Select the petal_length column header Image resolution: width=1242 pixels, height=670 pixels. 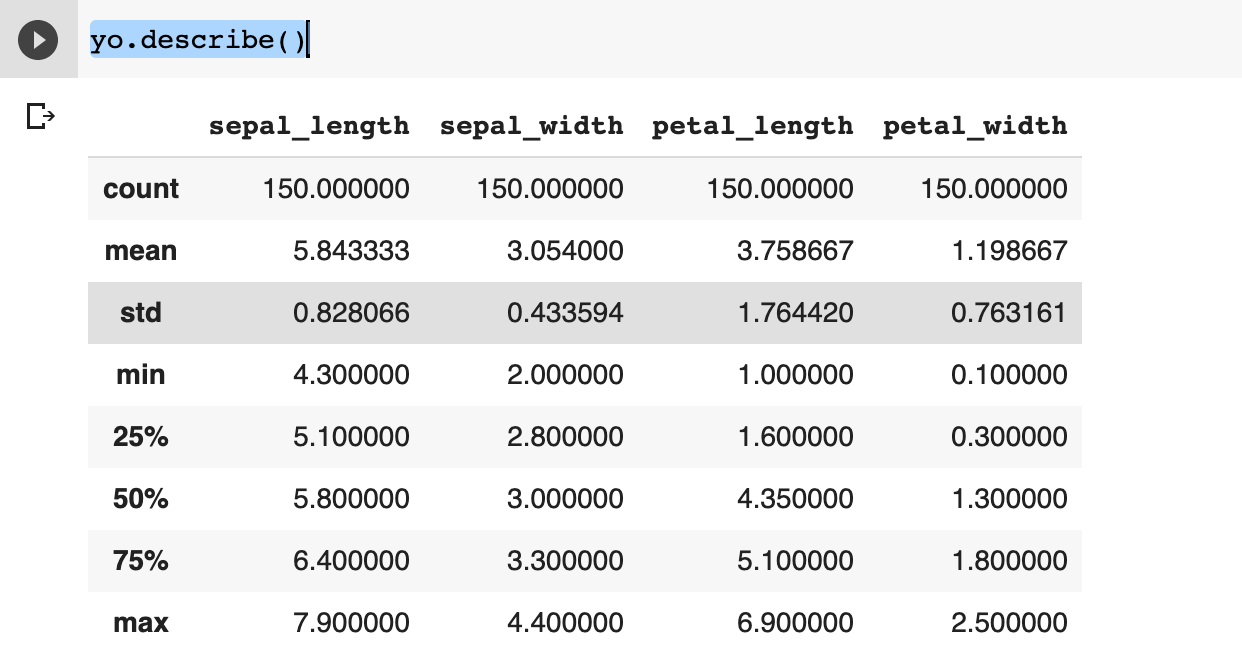(753, 126)
